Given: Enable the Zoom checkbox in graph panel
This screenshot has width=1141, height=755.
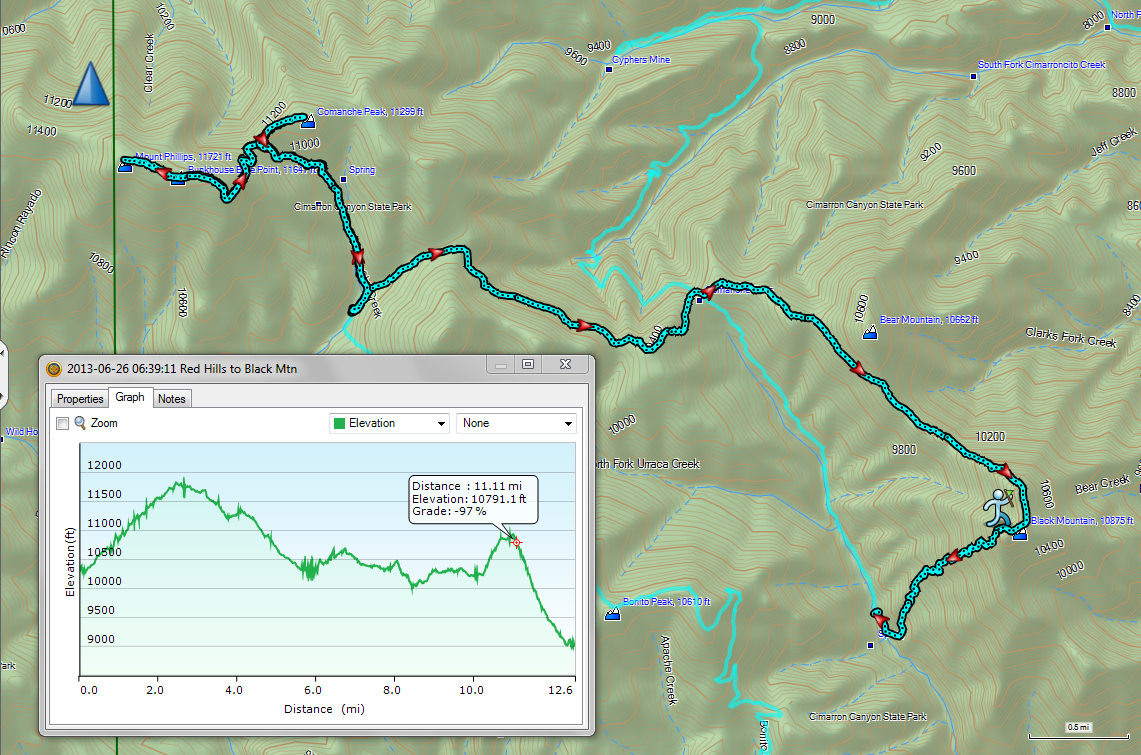Looking at the screenshot, I should coord(62,424).
